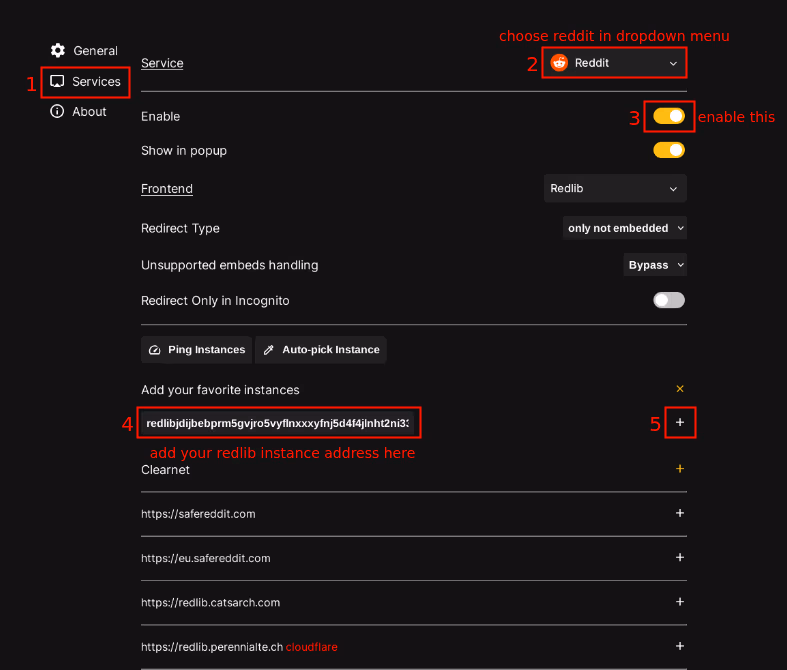Viewport: 787px width, 670px height.
Task: Add eu.safereddit.com instance using plus icon
Action: click(x=680, y=557)
